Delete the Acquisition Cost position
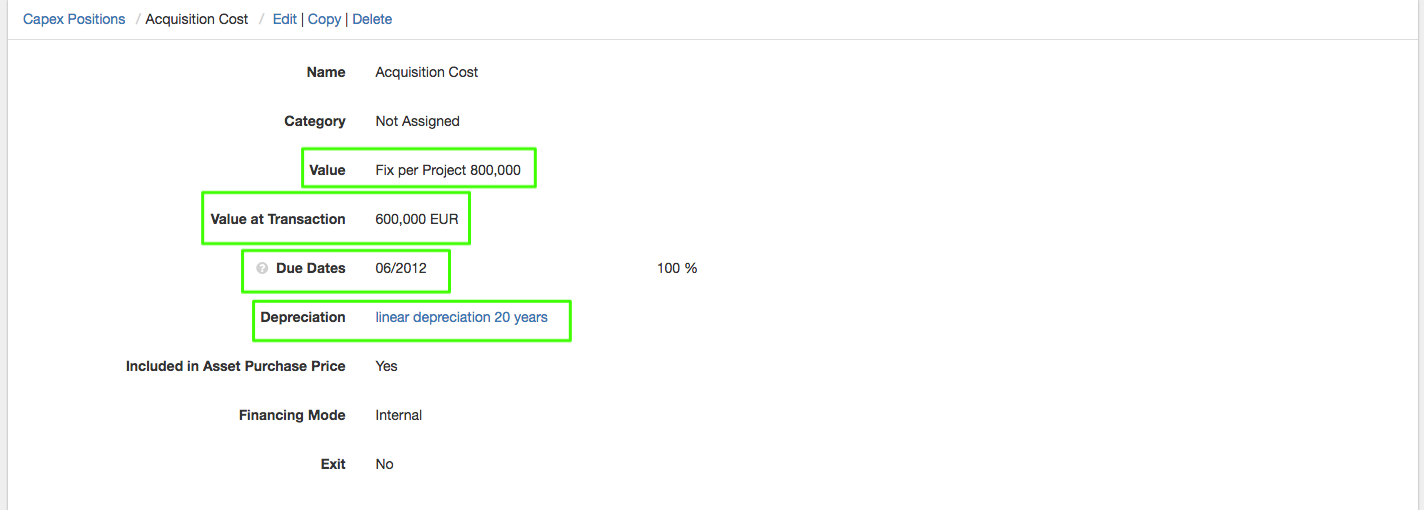1424x510 pixels. pos(372,19)
